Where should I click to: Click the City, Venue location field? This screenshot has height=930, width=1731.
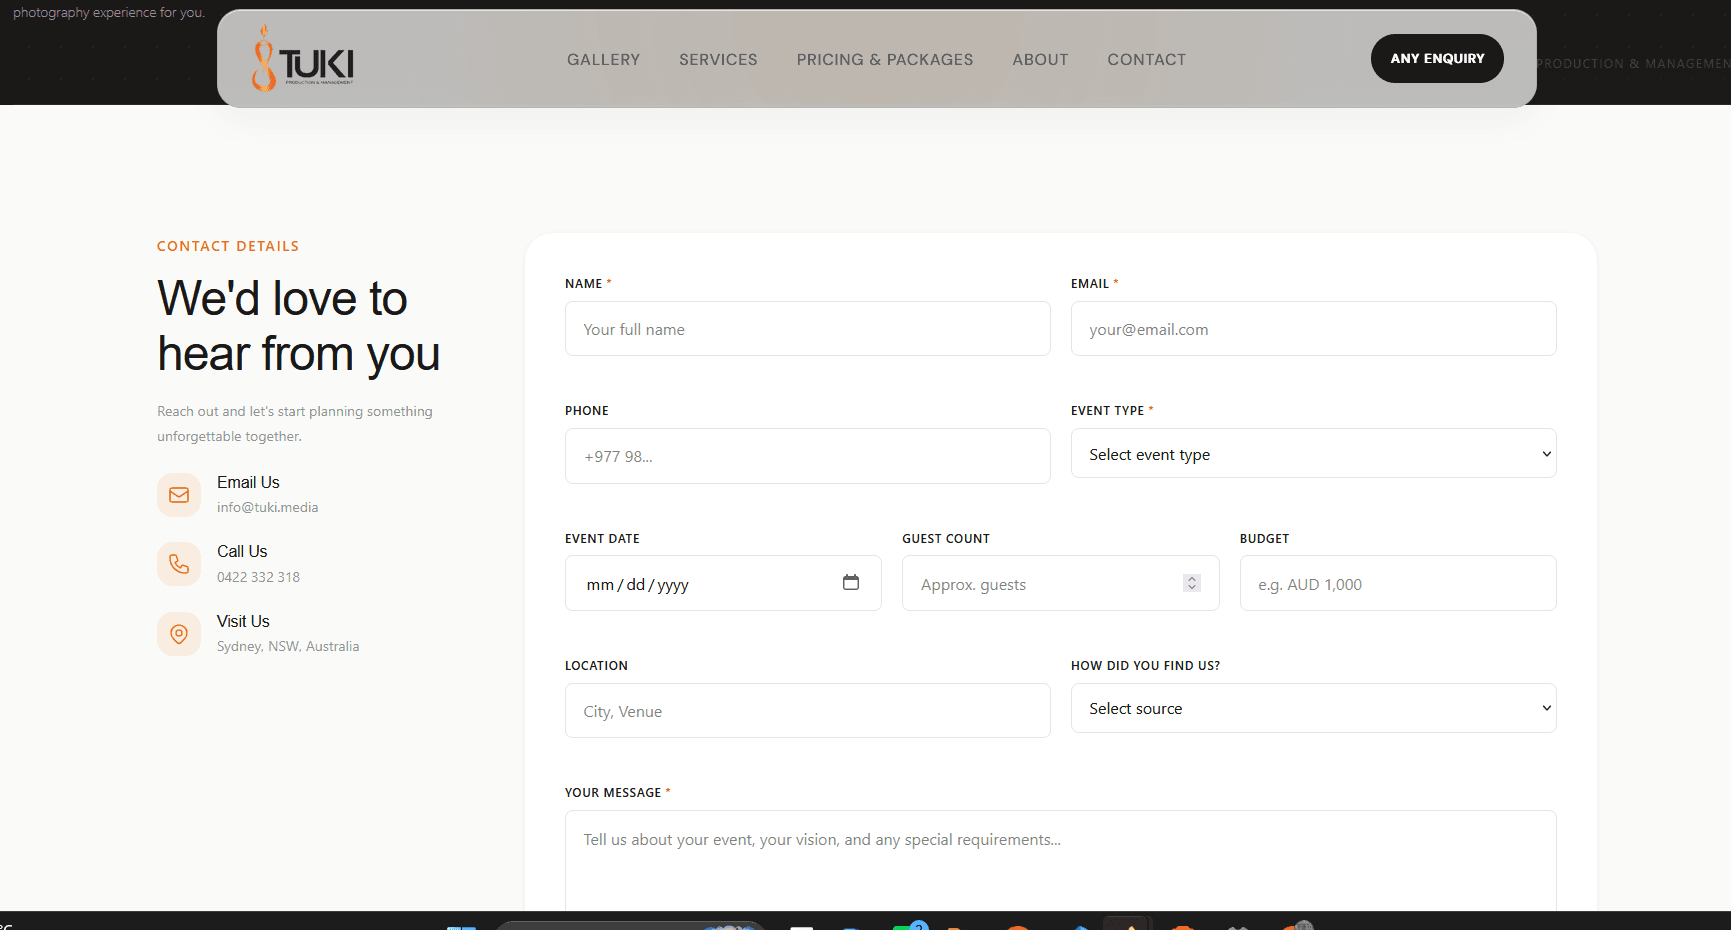tap(808, 711)
